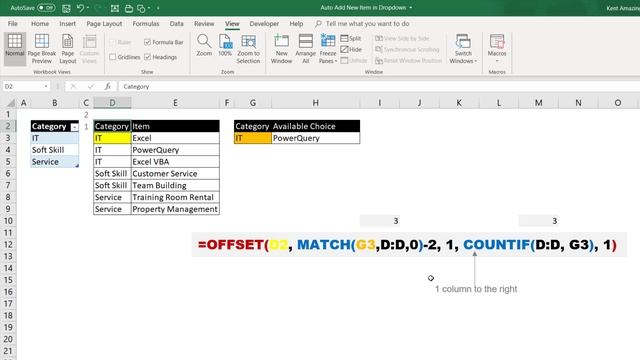
Task: Open a New Window
Action: pyautogui.click(x=281, y=49)
